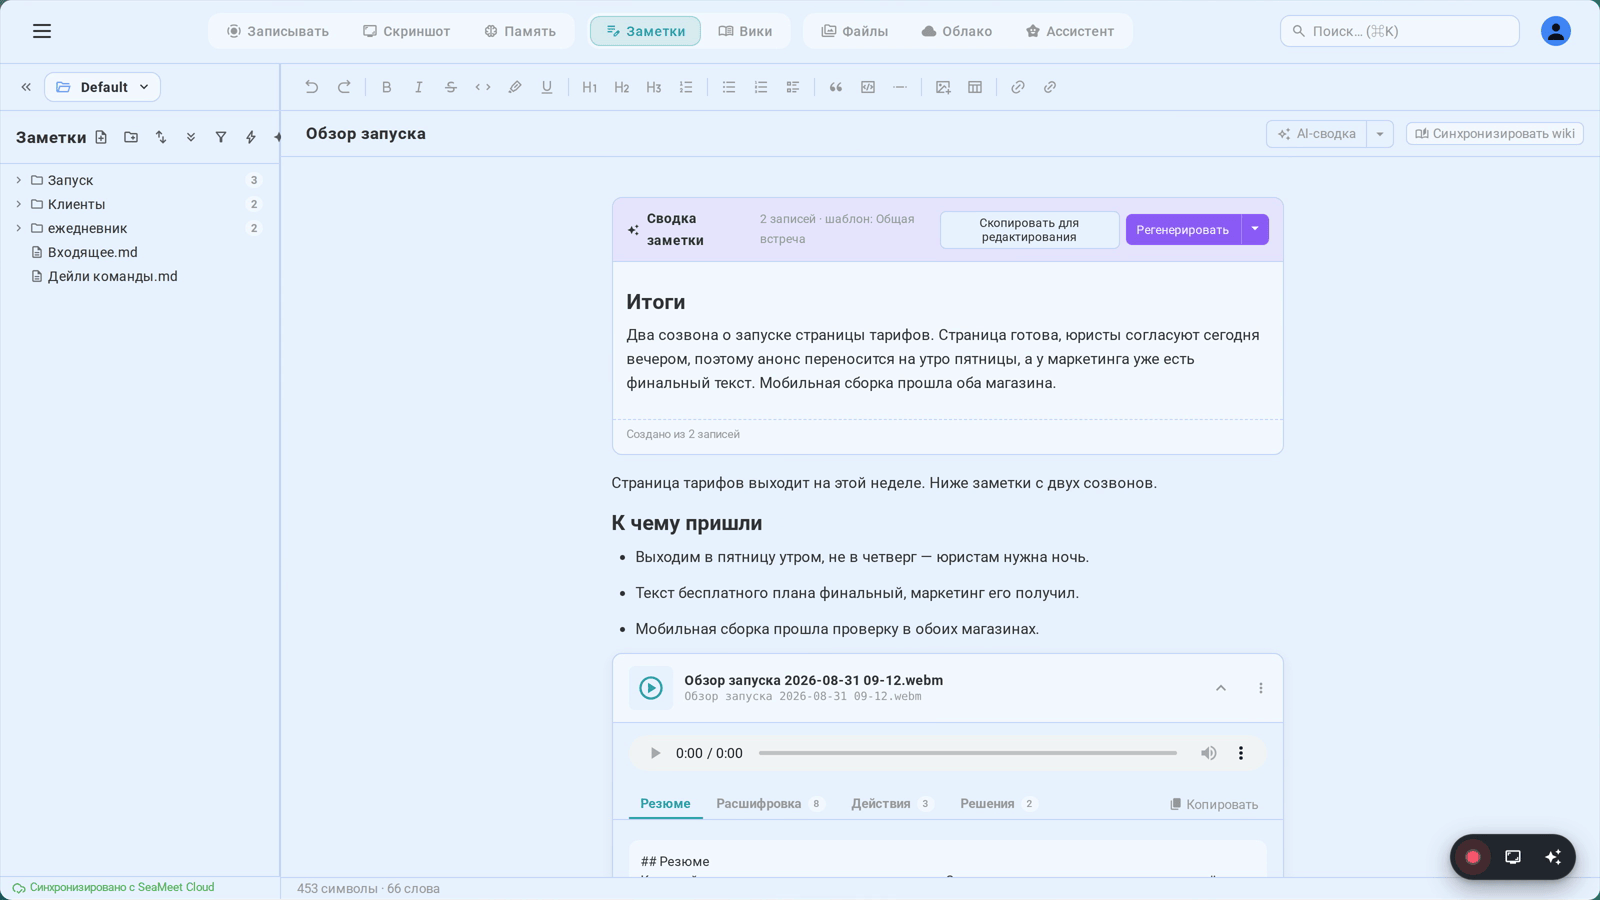Open the AI-сводка dropdown arrow
Viewport: 1600px width, 900px height.
coord(1380,134)
